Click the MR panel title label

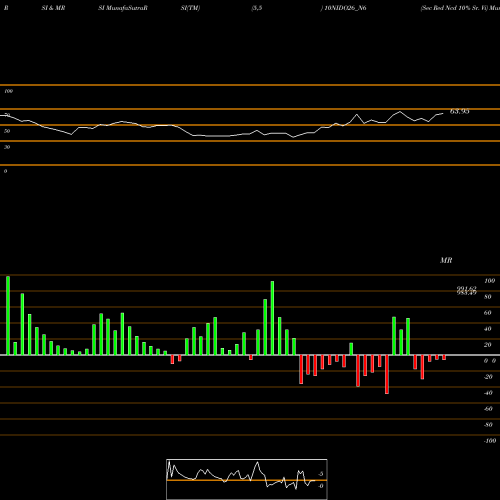click(x=446, y=260)
